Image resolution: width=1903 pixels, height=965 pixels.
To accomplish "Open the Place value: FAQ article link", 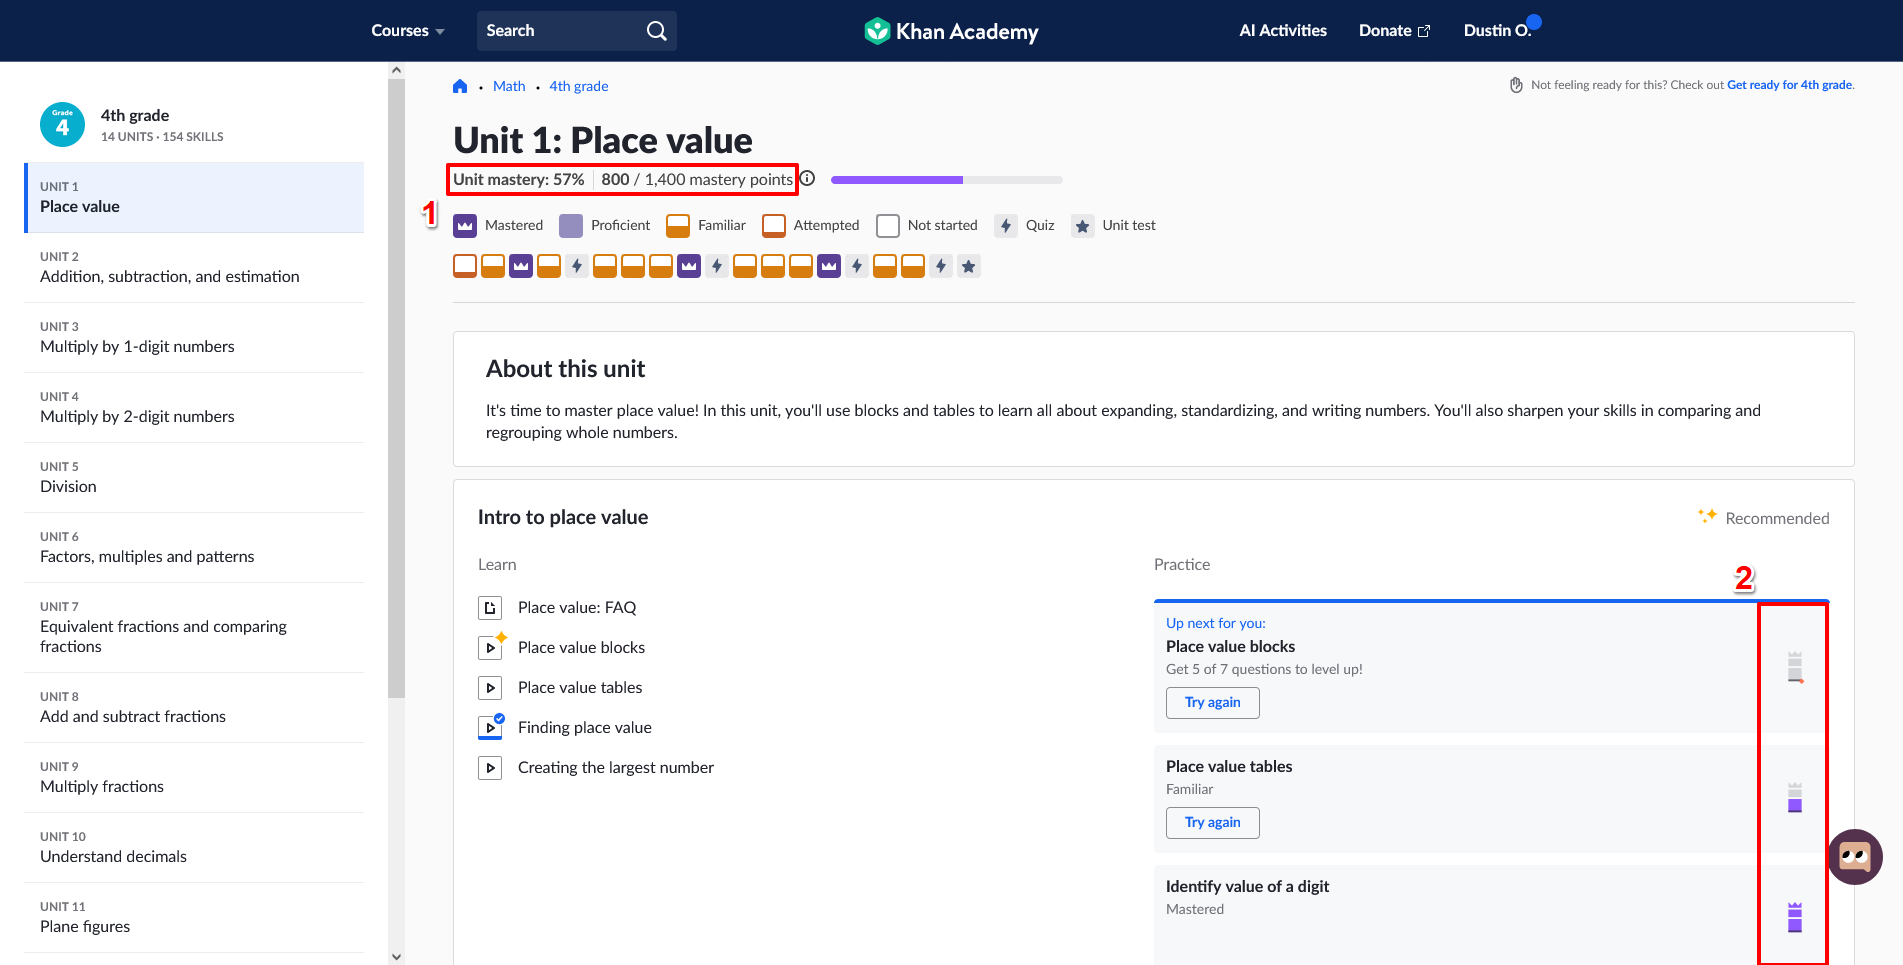I will click(x=577, y=608).
